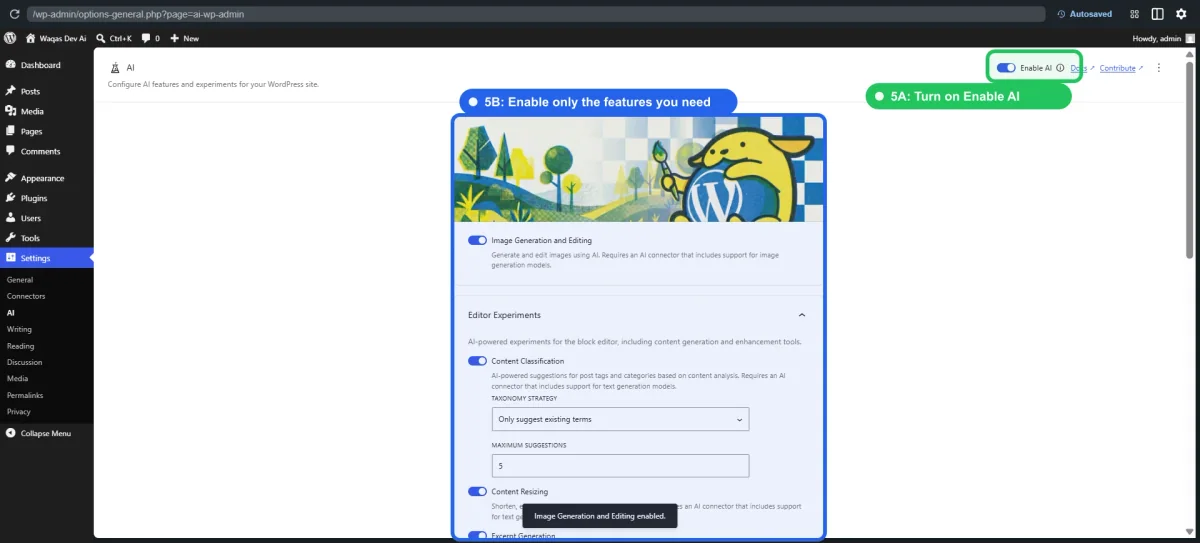Open Writing settings submenu
The height and width of the screenshot is (543, 1200).
(19, 329)
